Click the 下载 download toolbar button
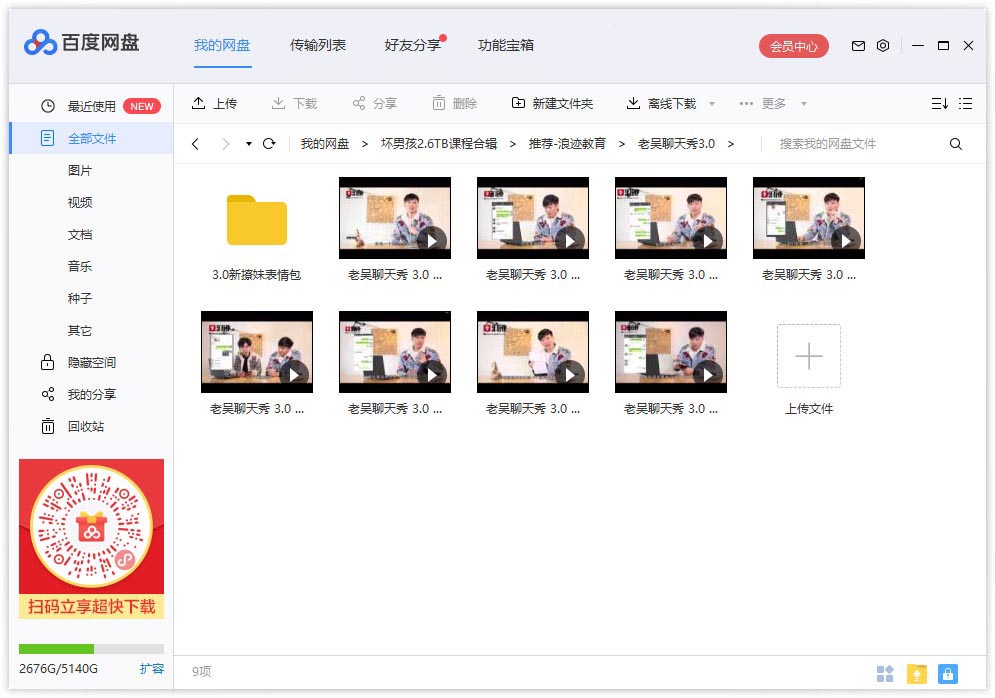This screenshot has width=995, height=698. (x=294, y=103)
